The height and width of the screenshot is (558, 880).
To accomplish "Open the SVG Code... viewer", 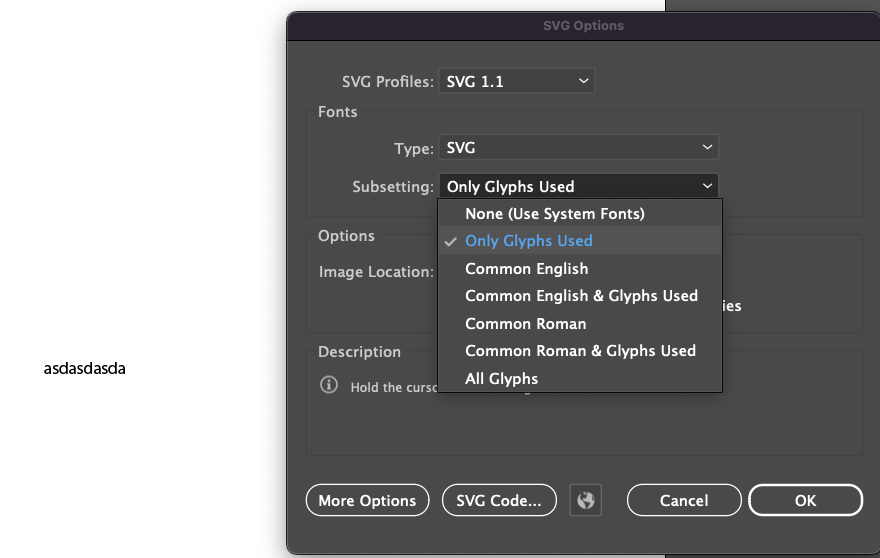I will (499, 501).
